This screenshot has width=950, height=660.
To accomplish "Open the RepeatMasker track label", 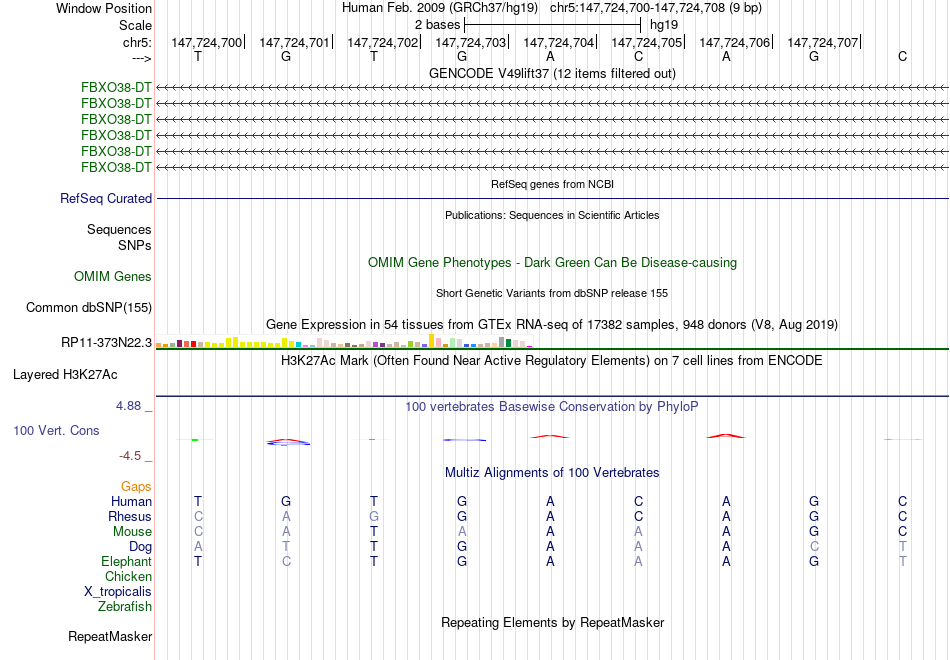I will pos(110,636).
